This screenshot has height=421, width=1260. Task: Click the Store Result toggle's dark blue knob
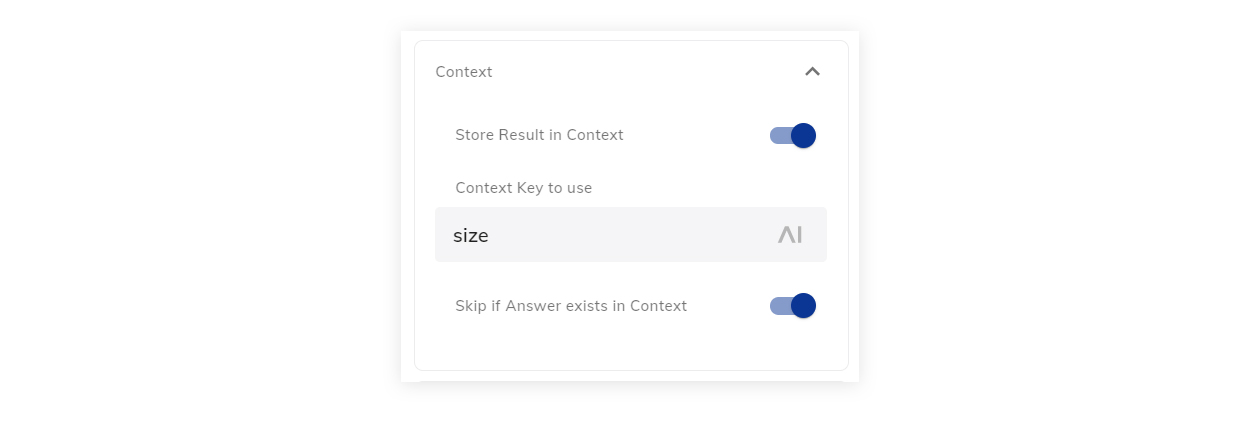click(x=803, y=135)
